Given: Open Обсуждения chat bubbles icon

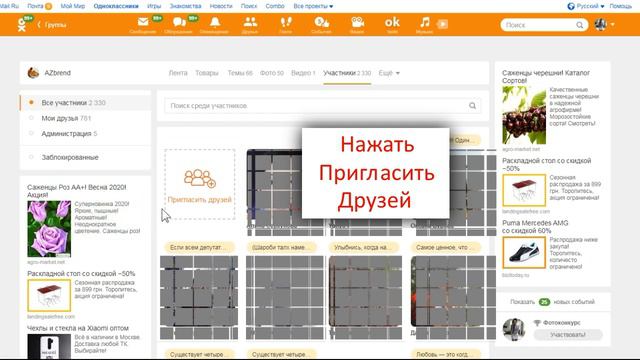Looking at the screenshot, I should [x=179, y=22].
